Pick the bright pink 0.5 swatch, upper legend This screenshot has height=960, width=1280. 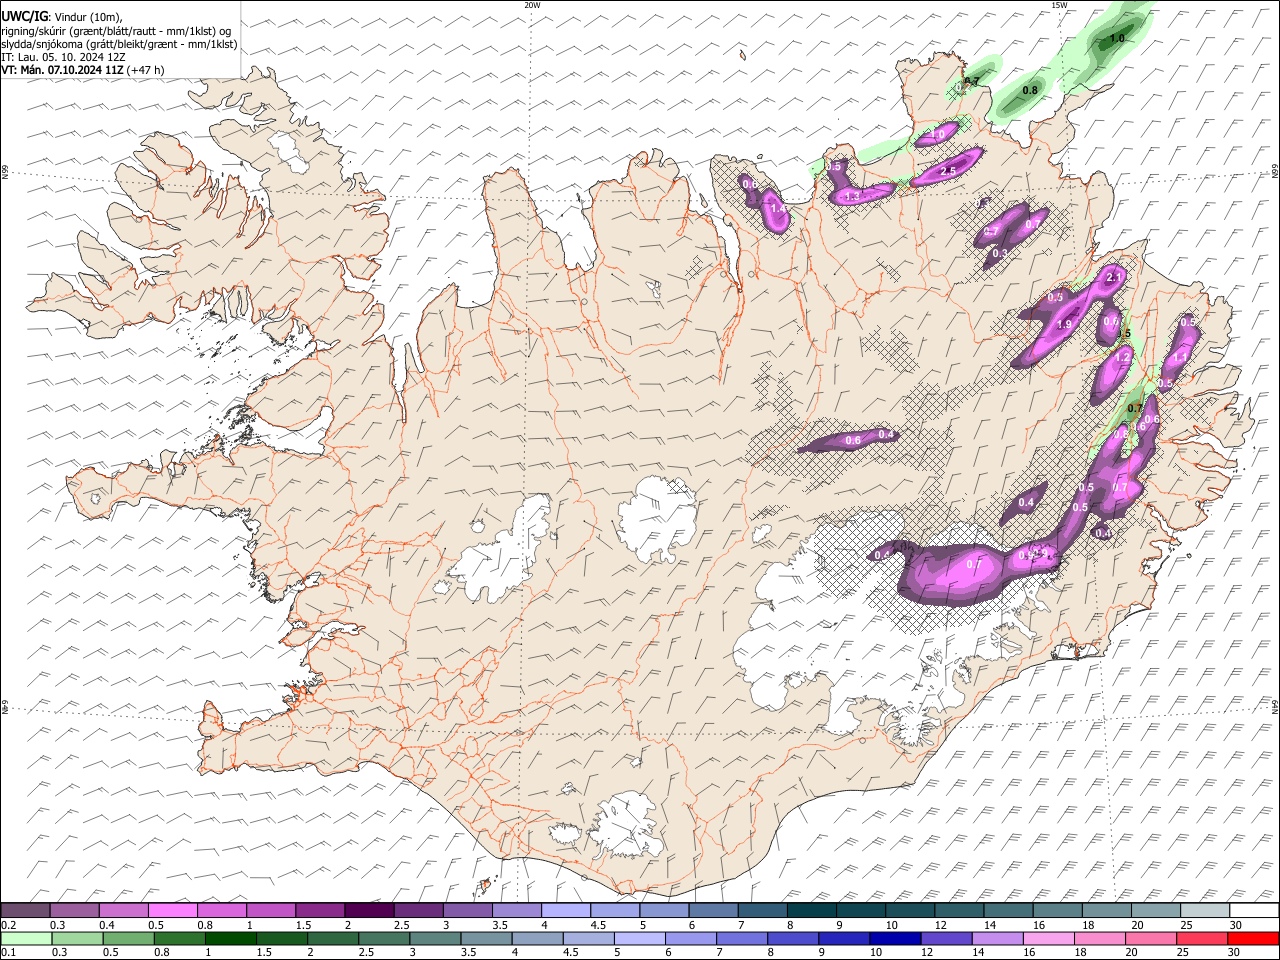[x=172, y=910]
